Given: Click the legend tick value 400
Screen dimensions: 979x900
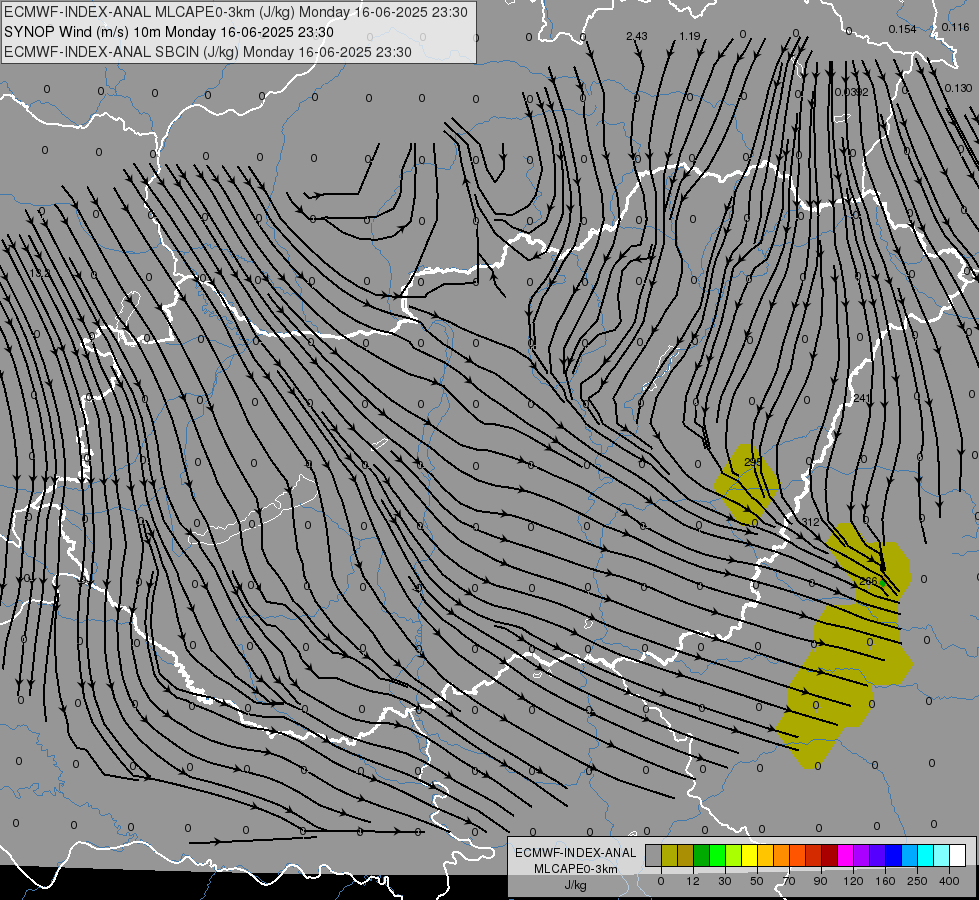Looking at the screenshot, I should point(949,881).
